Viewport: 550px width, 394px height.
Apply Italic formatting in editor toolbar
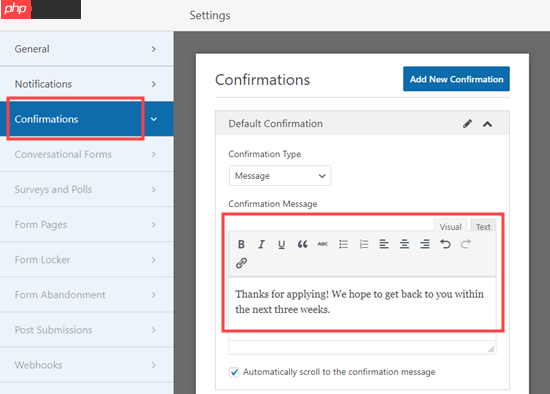click(x=261, y=244)
